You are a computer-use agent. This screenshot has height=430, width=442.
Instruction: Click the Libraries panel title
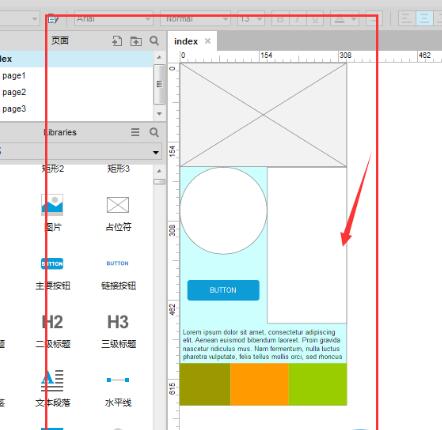coord(60,132)
